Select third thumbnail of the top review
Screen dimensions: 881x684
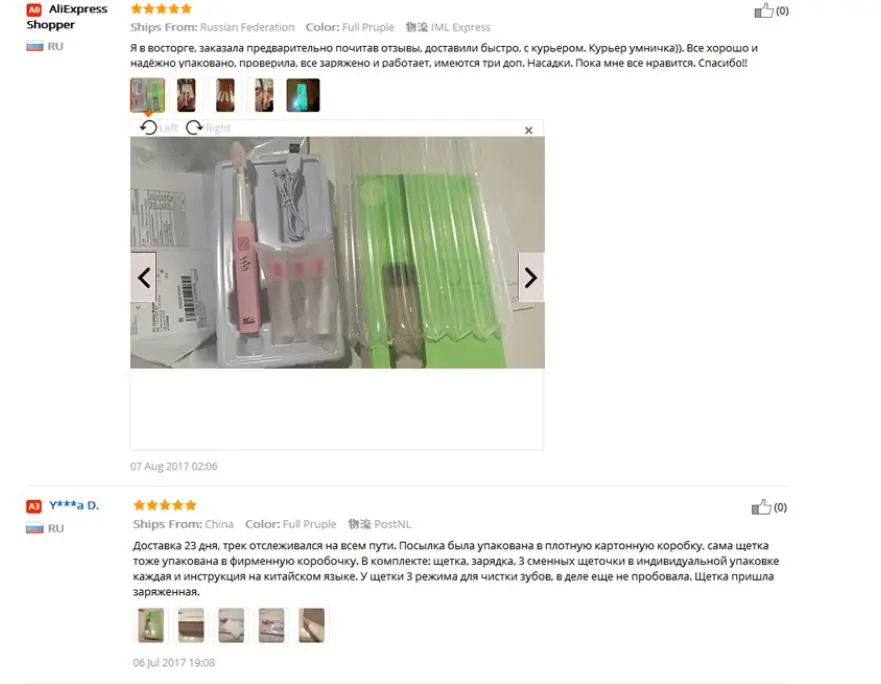point(225,95)
